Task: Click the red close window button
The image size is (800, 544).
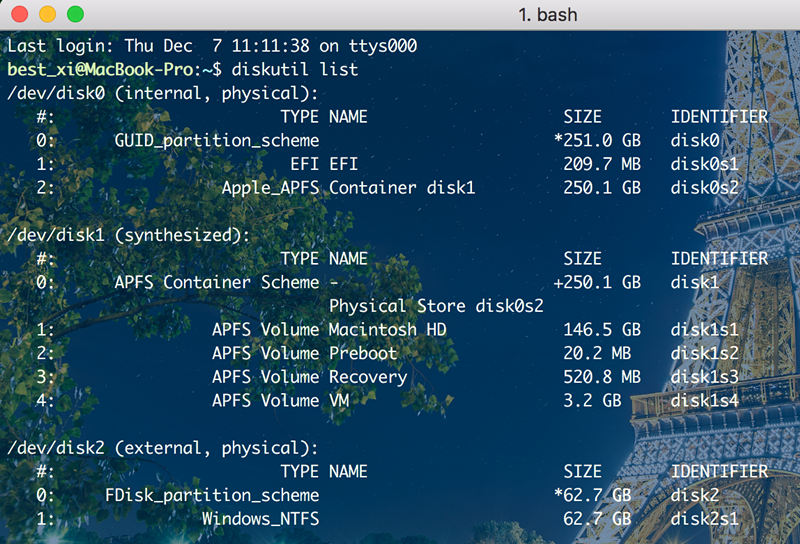Action: pos(19,14)
